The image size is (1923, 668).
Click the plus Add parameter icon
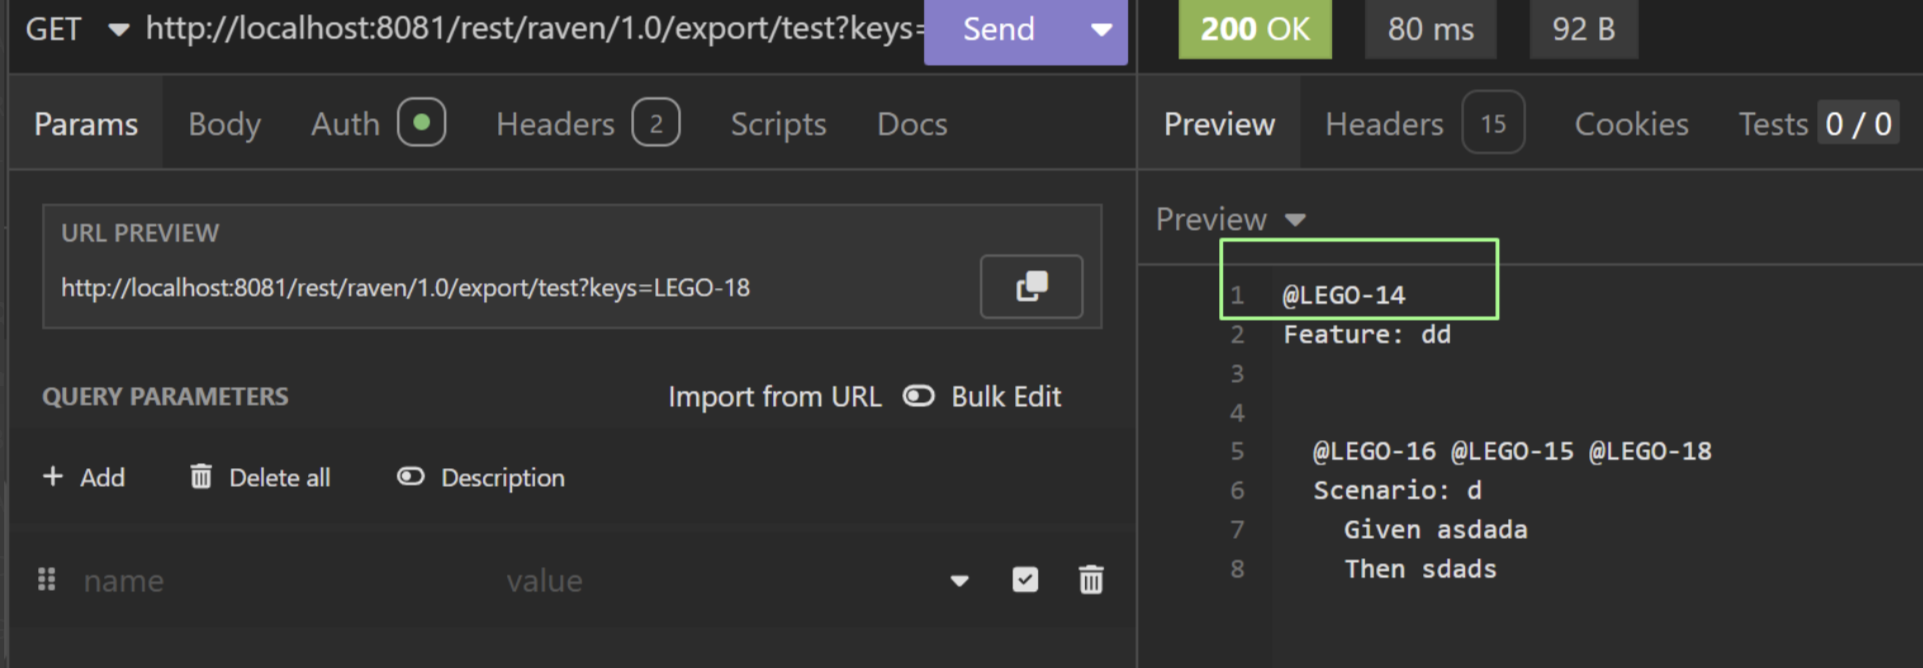[x=53, y=477]
